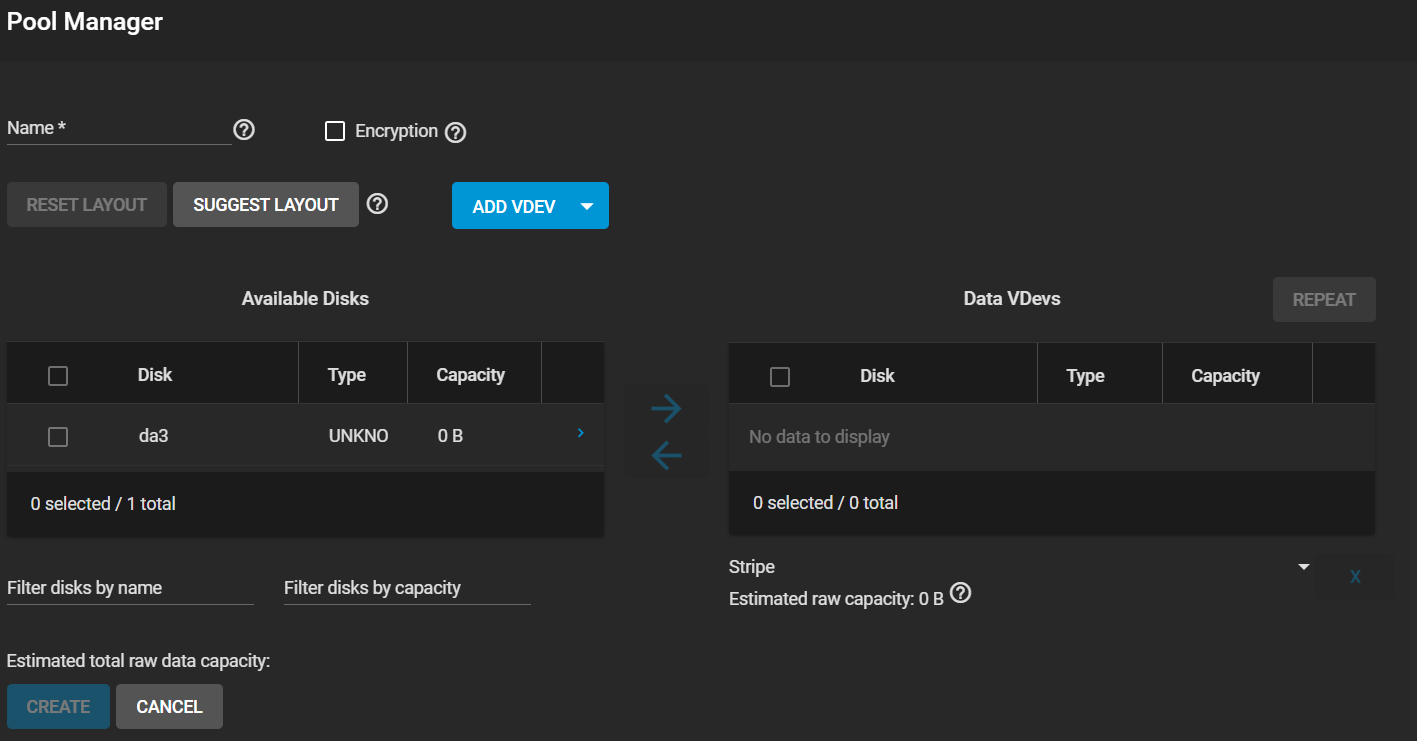The height and width of the screenshot is (741, 1417).
Task: Enable the Encryption checkbox
Action: (335, 131)
